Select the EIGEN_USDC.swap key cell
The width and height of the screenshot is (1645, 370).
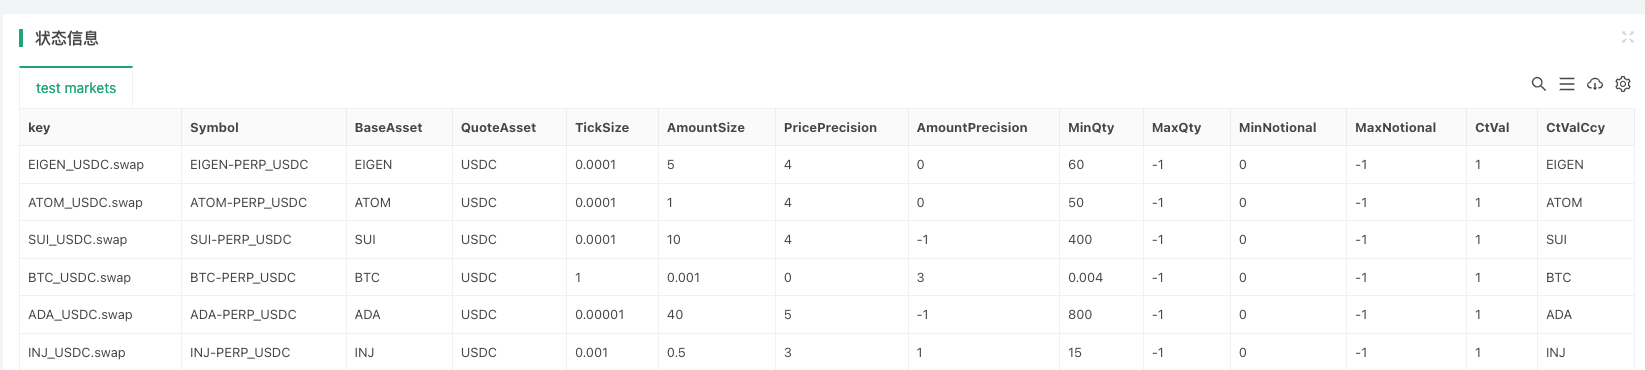(x=86, y=164)
